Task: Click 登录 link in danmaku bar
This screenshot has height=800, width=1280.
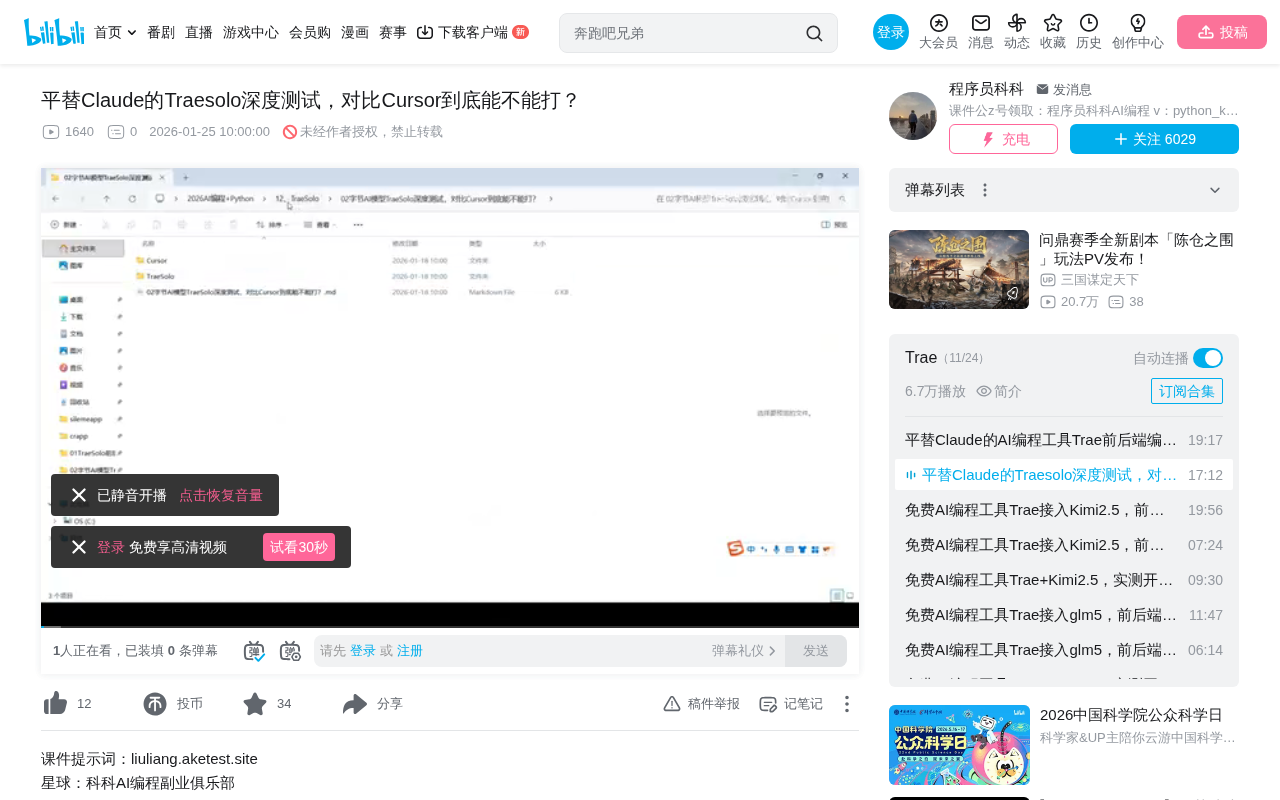Action: [363, 651]
